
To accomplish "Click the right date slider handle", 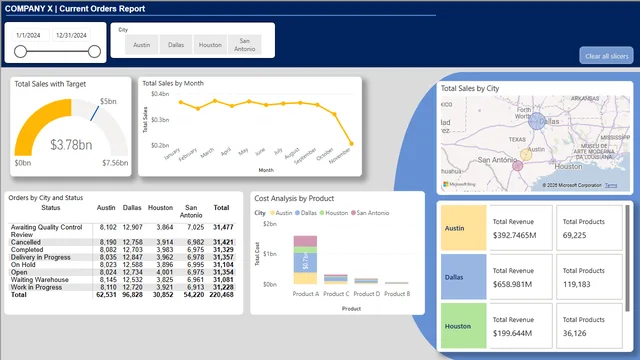I will [x=94, y=51].
